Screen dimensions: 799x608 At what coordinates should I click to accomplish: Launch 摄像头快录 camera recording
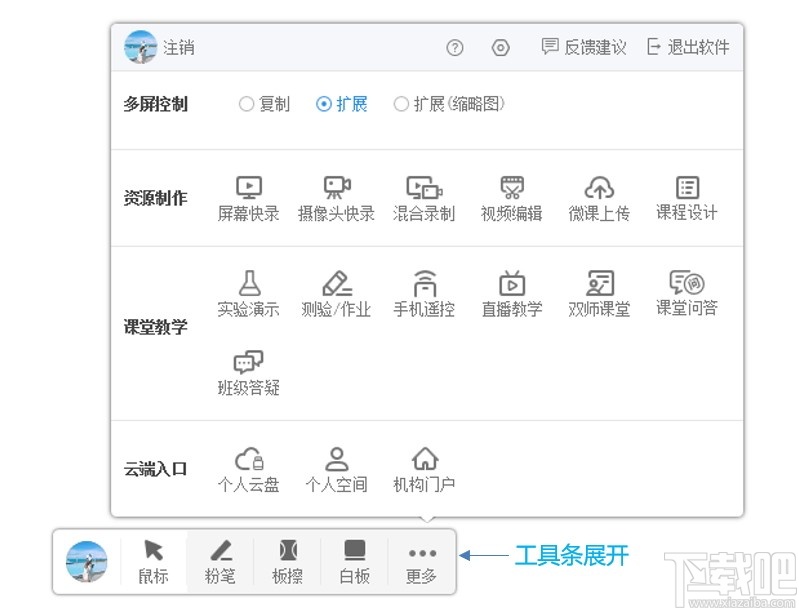(336, 199)
